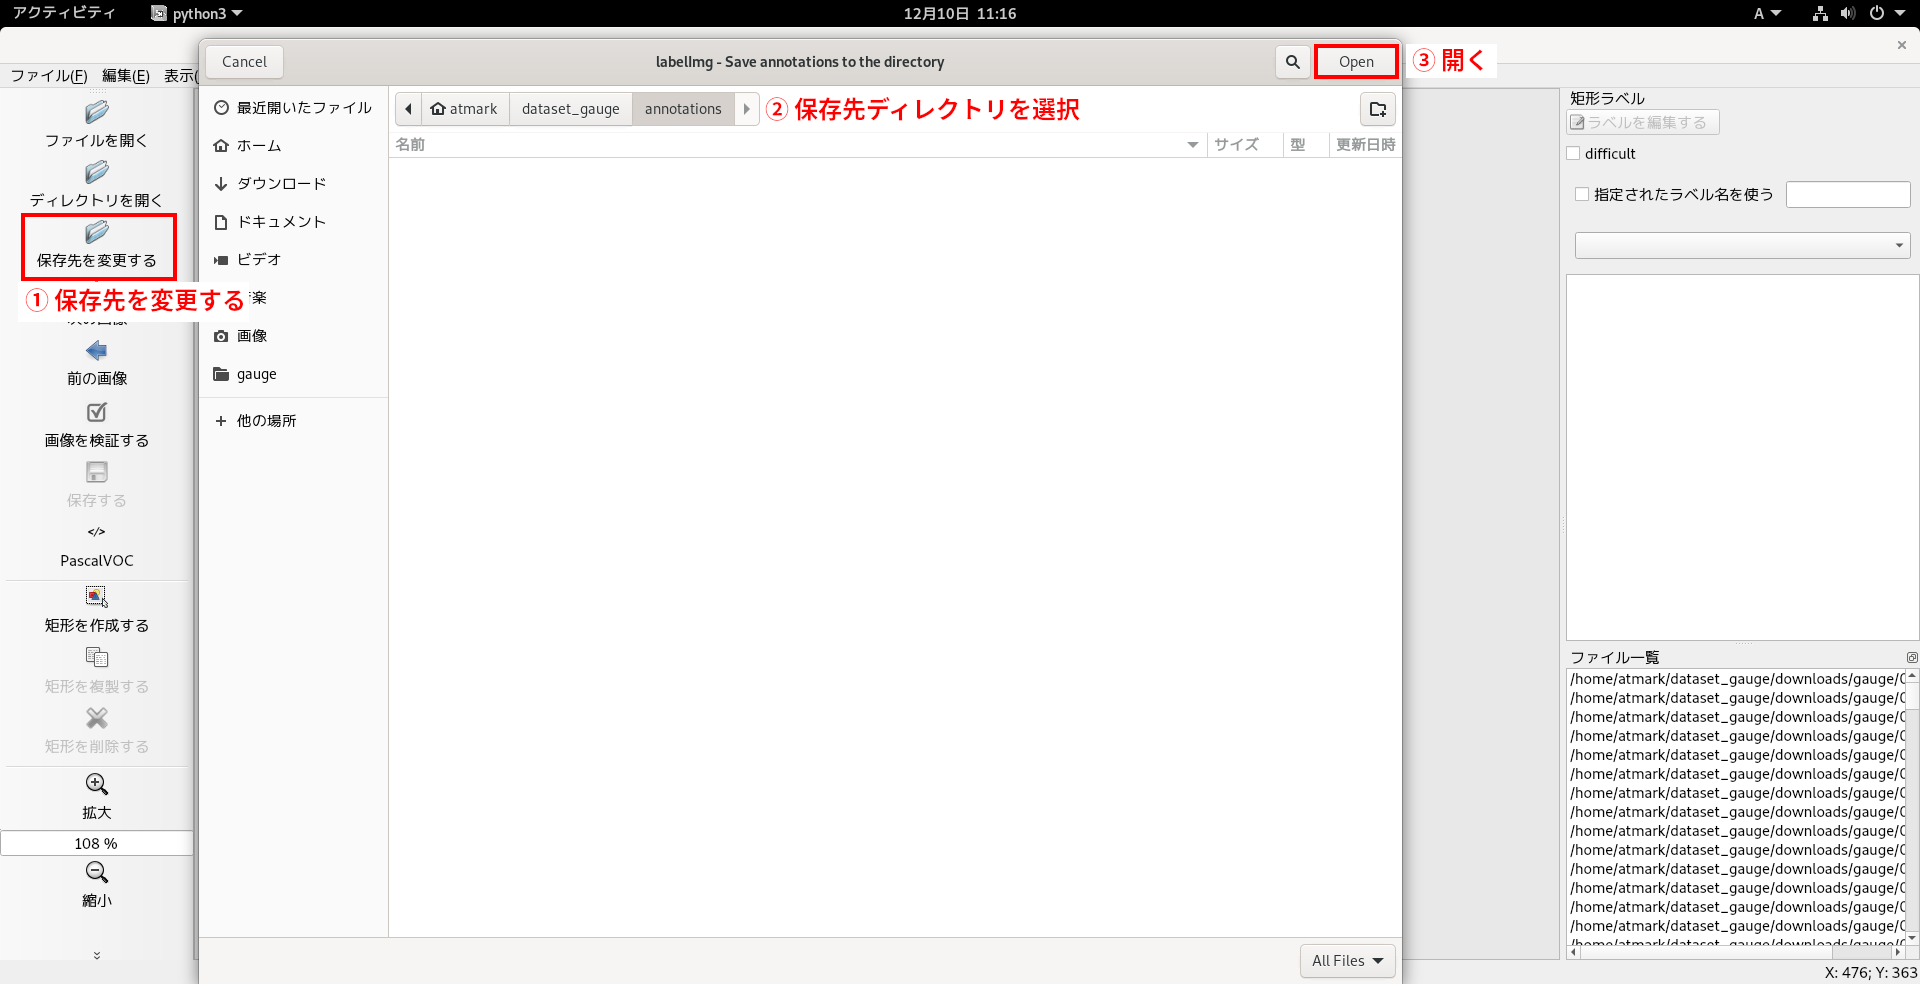Open Downloads in dialog sidebar
Image resolution: width=1920 pixels, height=984 pixels.
pyautogui.click(x=293, y=184)
